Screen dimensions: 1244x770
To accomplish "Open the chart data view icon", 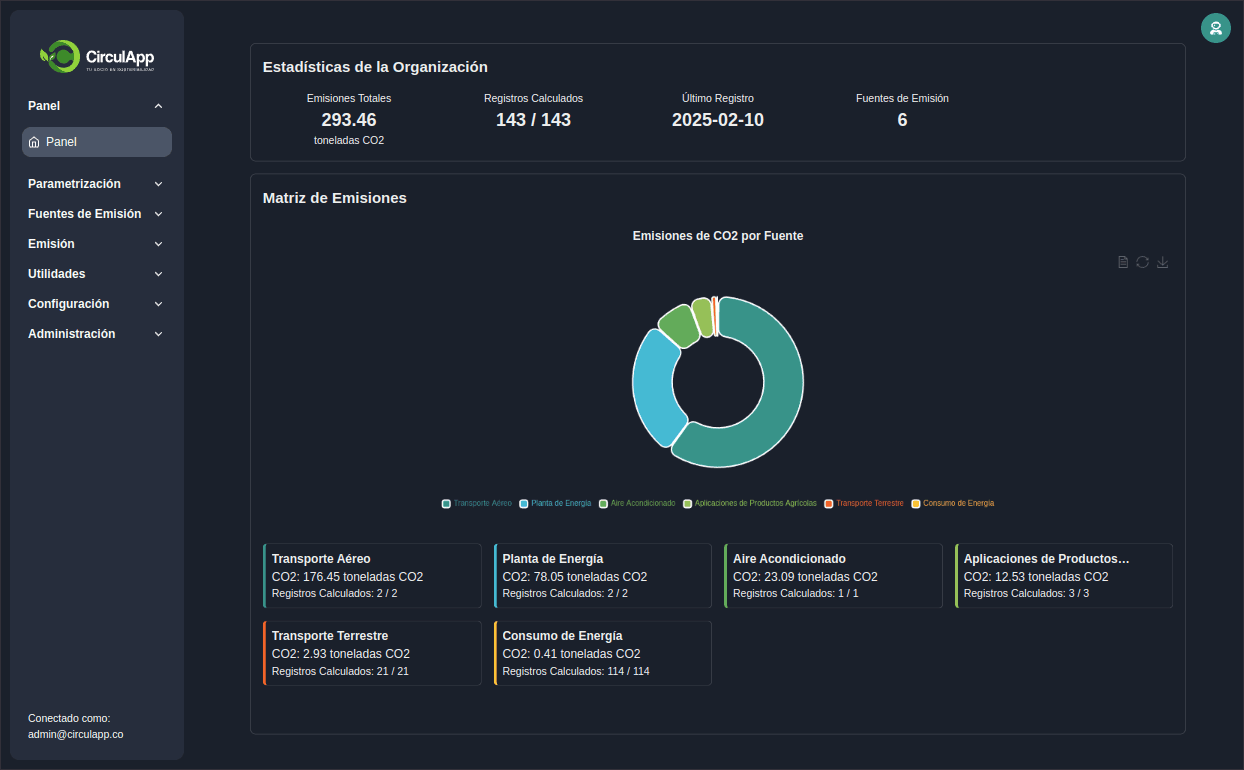I will [x=1123, y=262].
